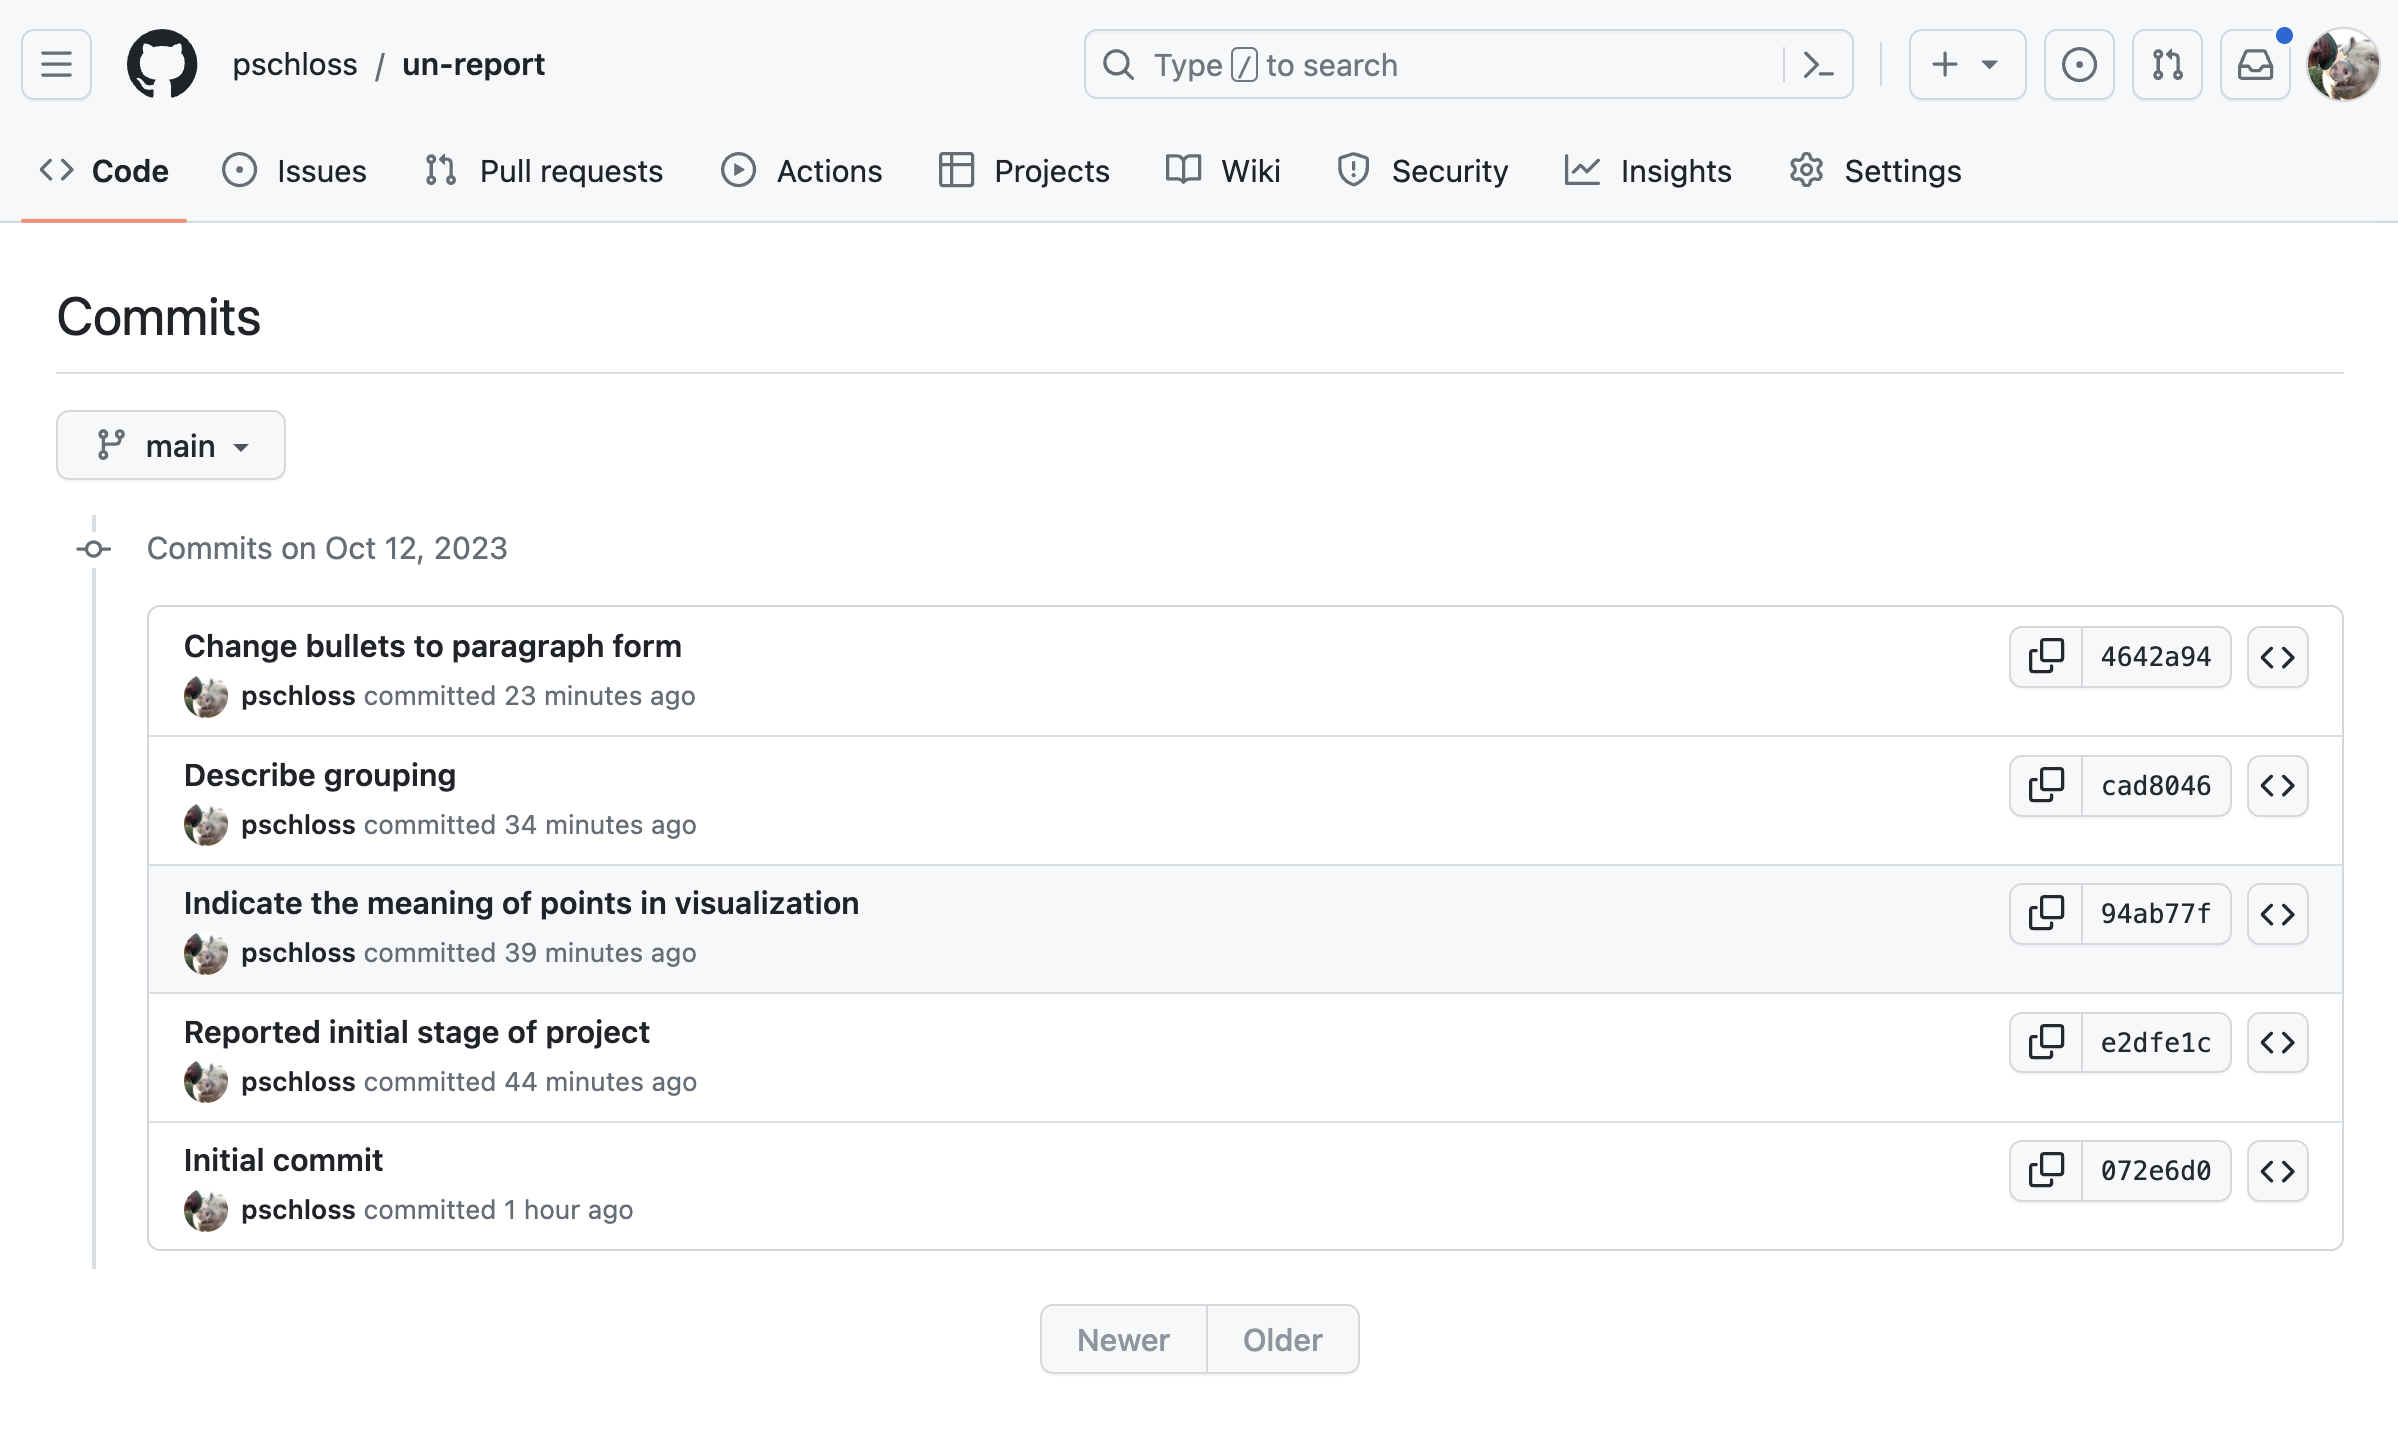Open the hamburger navigation menu

pyautogui.click(x=56, y=65)
